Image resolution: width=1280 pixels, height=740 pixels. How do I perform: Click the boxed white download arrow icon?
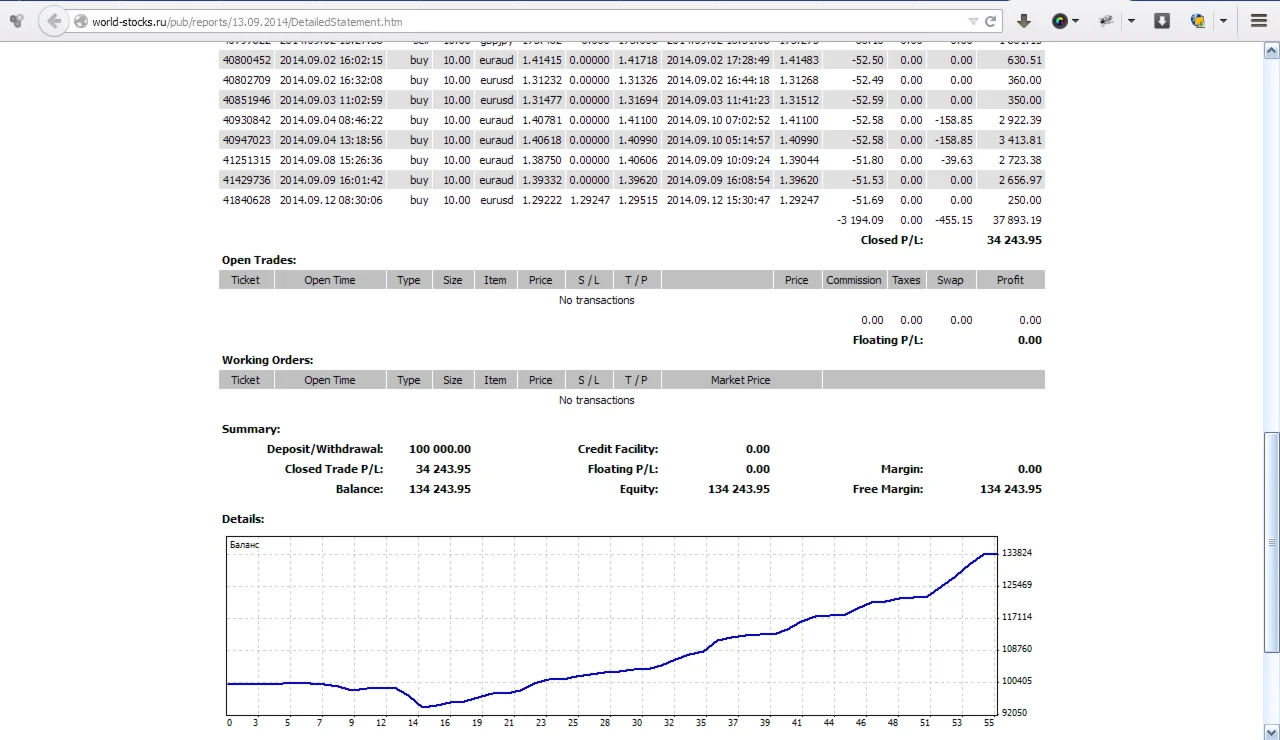point(1162,21)
